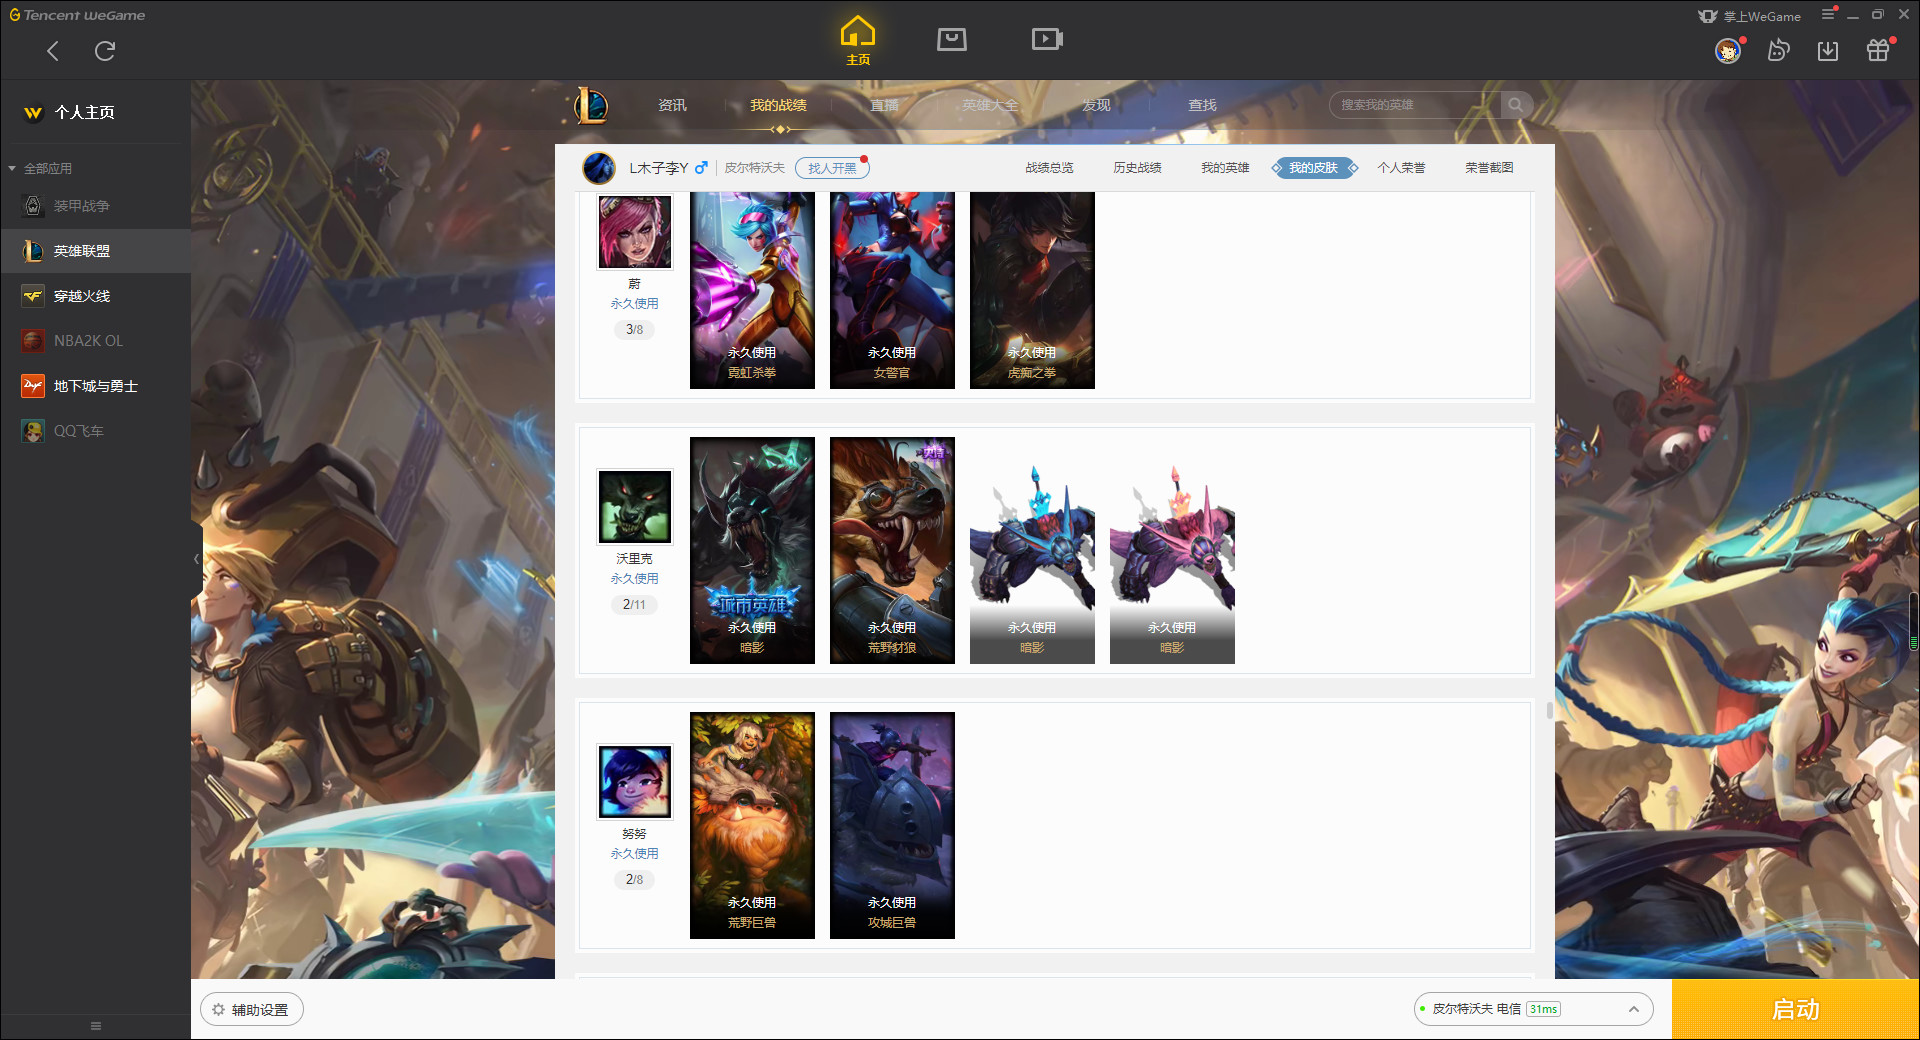Viewport: 1920px width, 1040px height.
Task: Click the sidebar bottom menu handle
Action: click(x=96, y=1026)
